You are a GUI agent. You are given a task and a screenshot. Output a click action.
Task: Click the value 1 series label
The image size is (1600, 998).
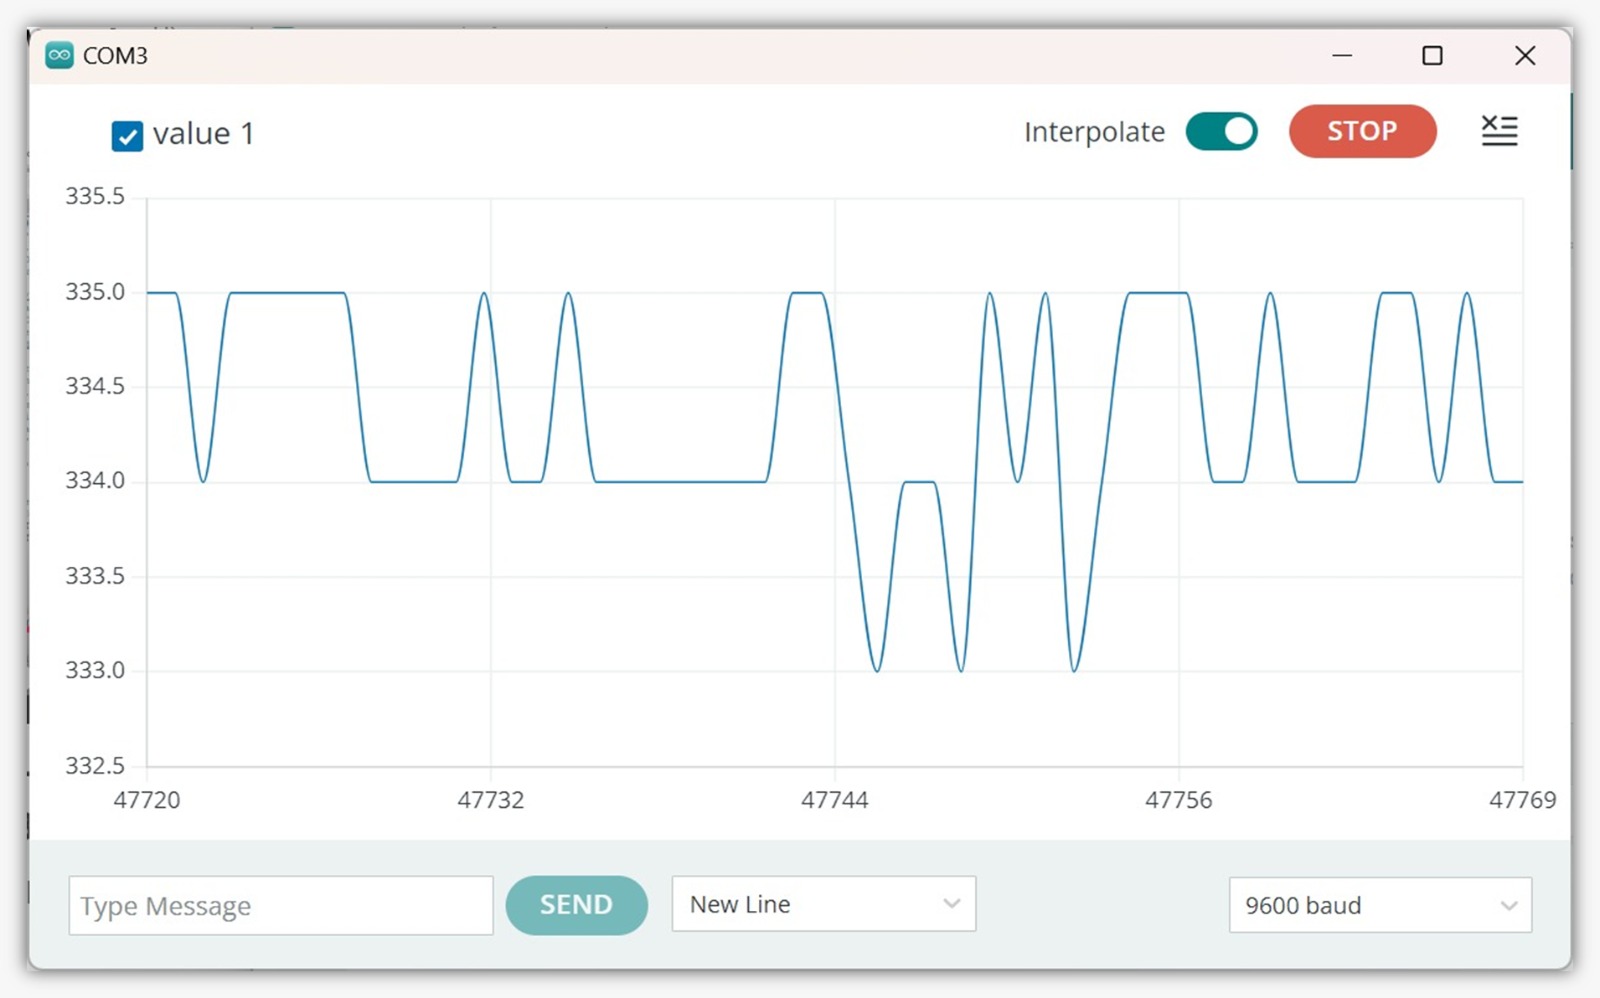point(203,134)
